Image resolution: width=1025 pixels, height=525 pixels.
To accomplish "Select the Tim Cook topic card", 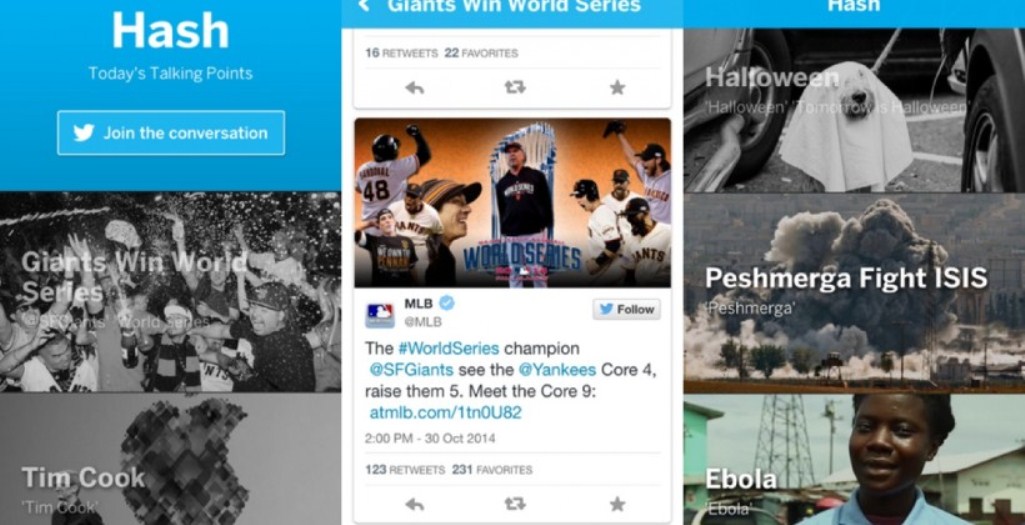I will coord(170,459).
